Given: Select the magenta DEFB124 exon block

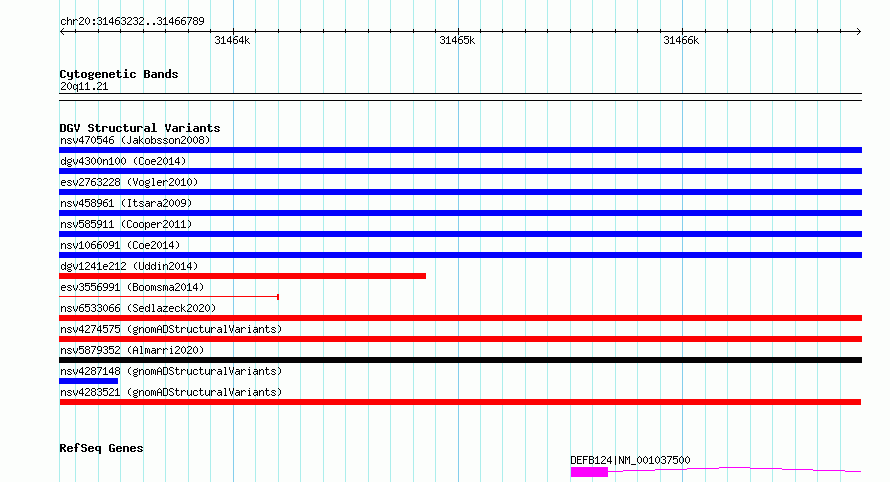Looking at the screenshot, I should click(x=589, y=472).
